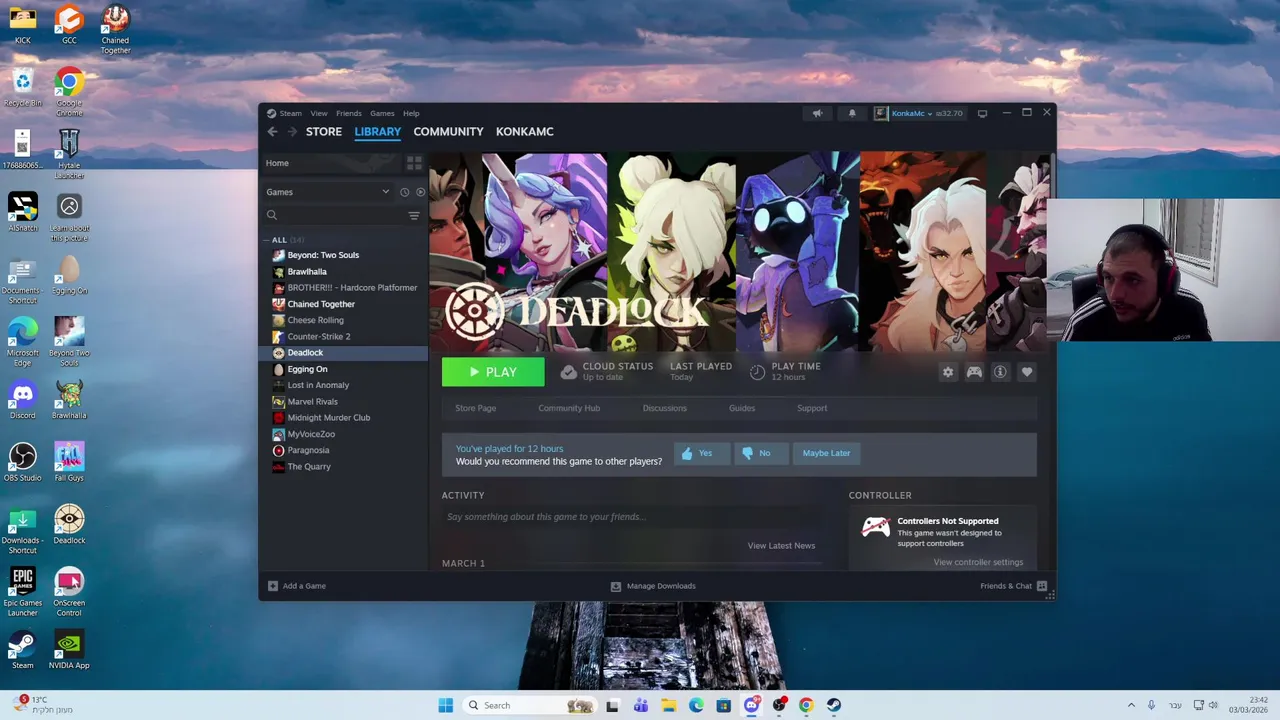Viewport: 1280px width, 720px height.
Task: Open KonkaMc account dropdown
Action: click(x=919, y=113)
